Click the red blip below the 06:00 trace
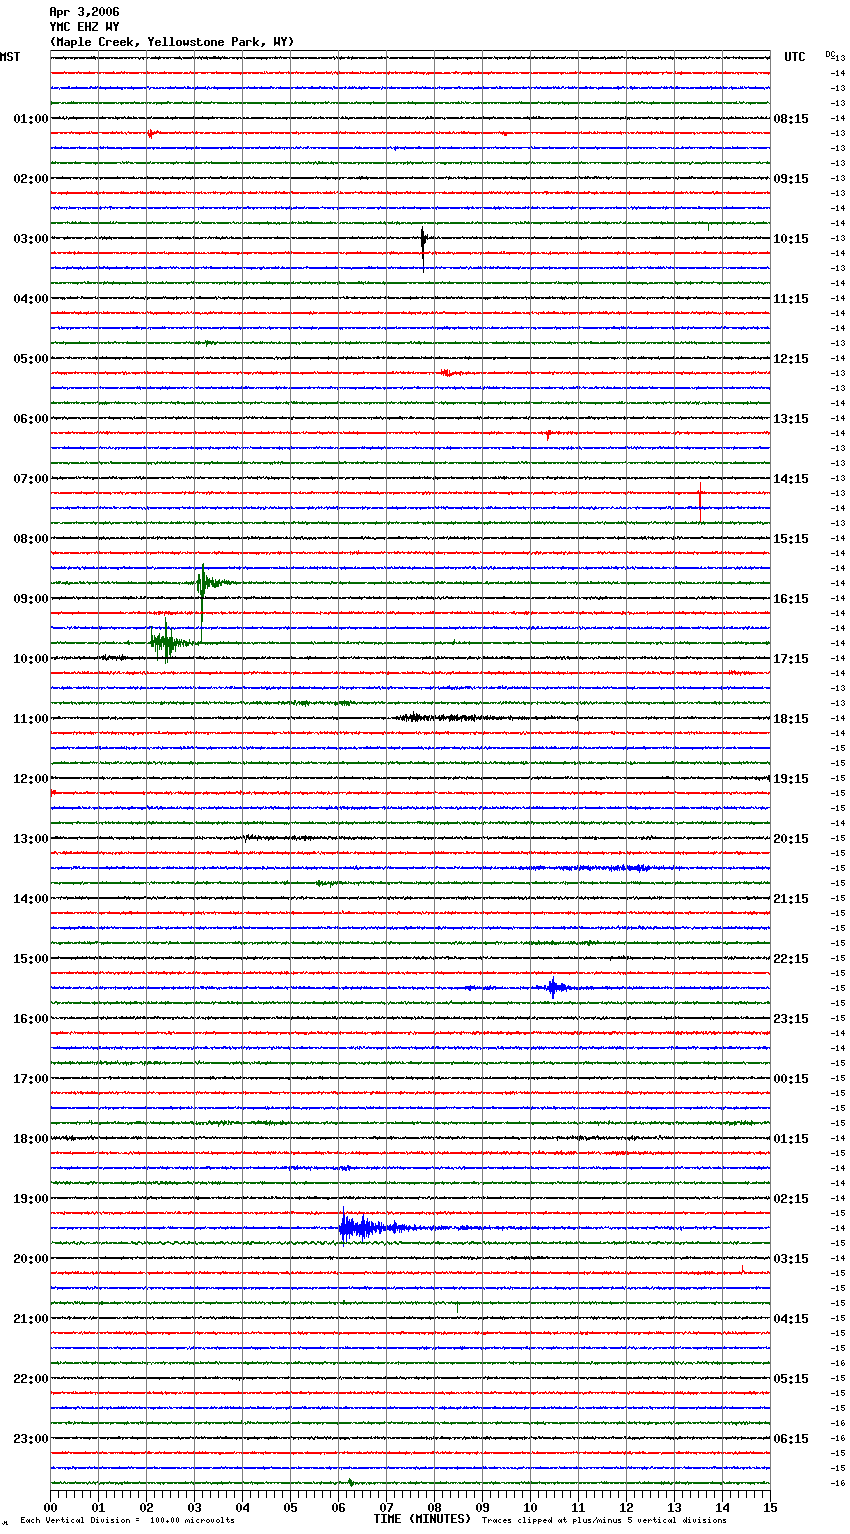The width and height of the screenshot is (850, 1534). point(548,435)
